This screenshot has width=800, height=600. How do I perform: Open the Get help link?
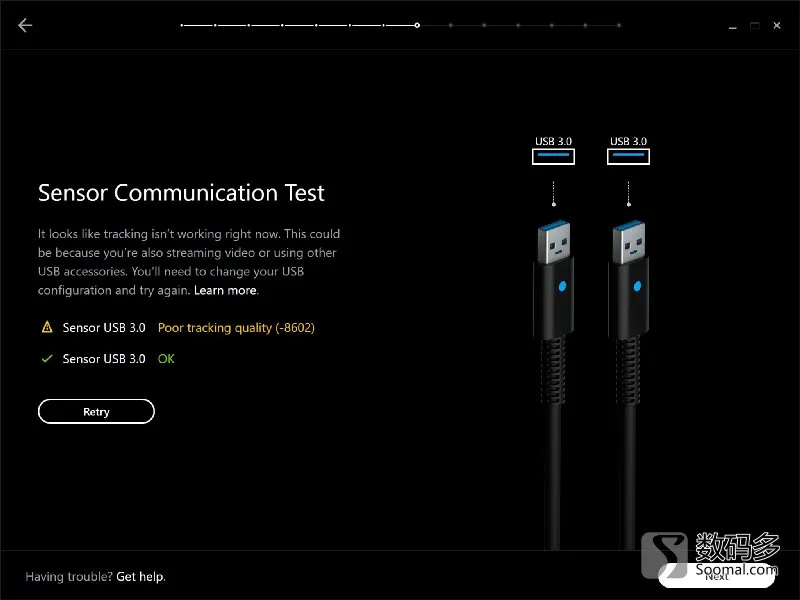click(x=140, y=577)
